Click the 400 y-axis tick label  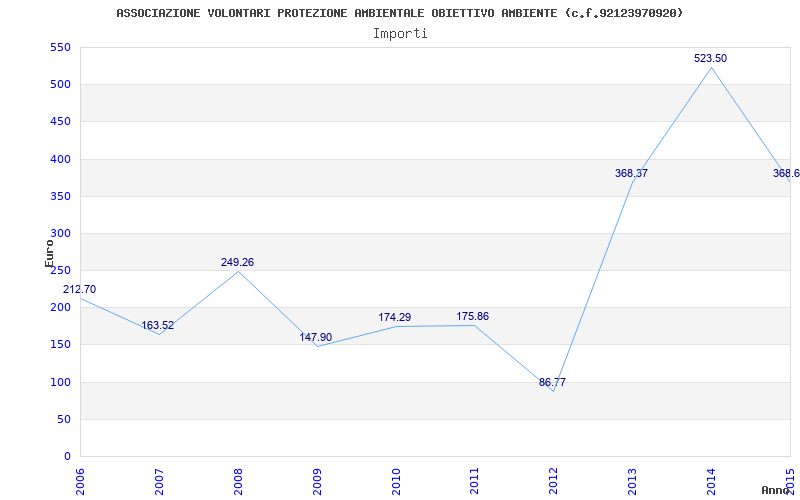60,159
